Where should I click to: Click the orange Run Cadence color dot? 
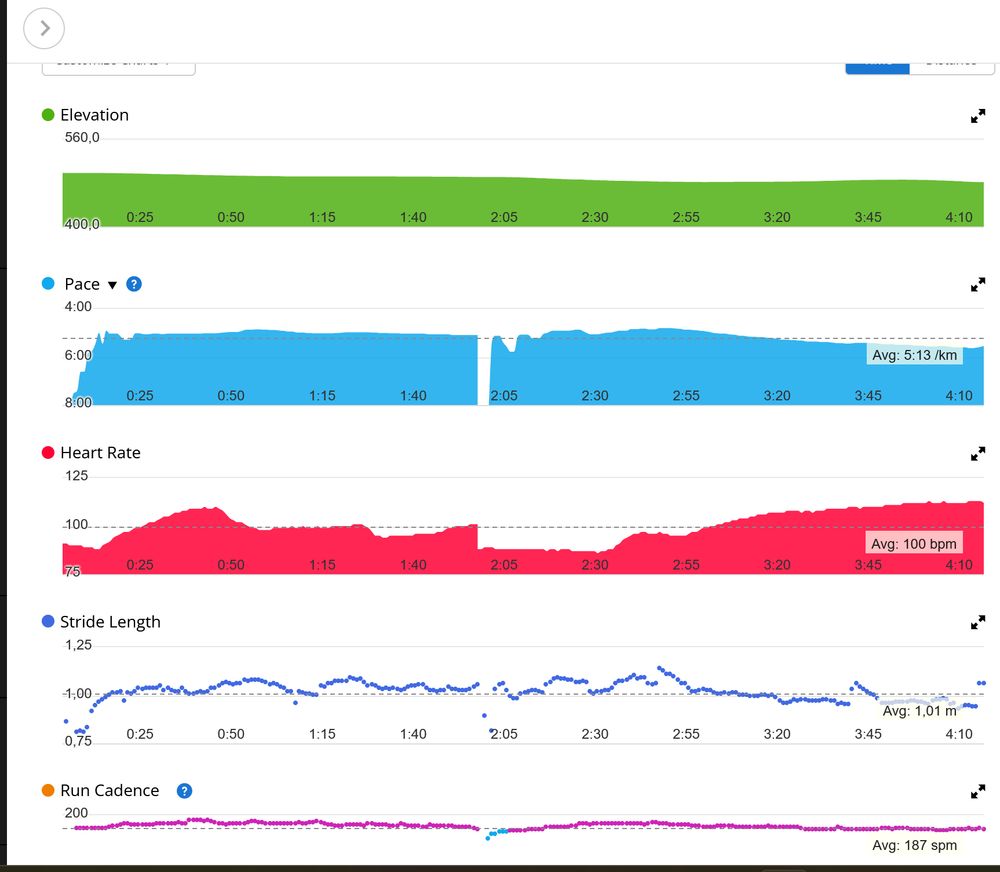coord(48,790)
